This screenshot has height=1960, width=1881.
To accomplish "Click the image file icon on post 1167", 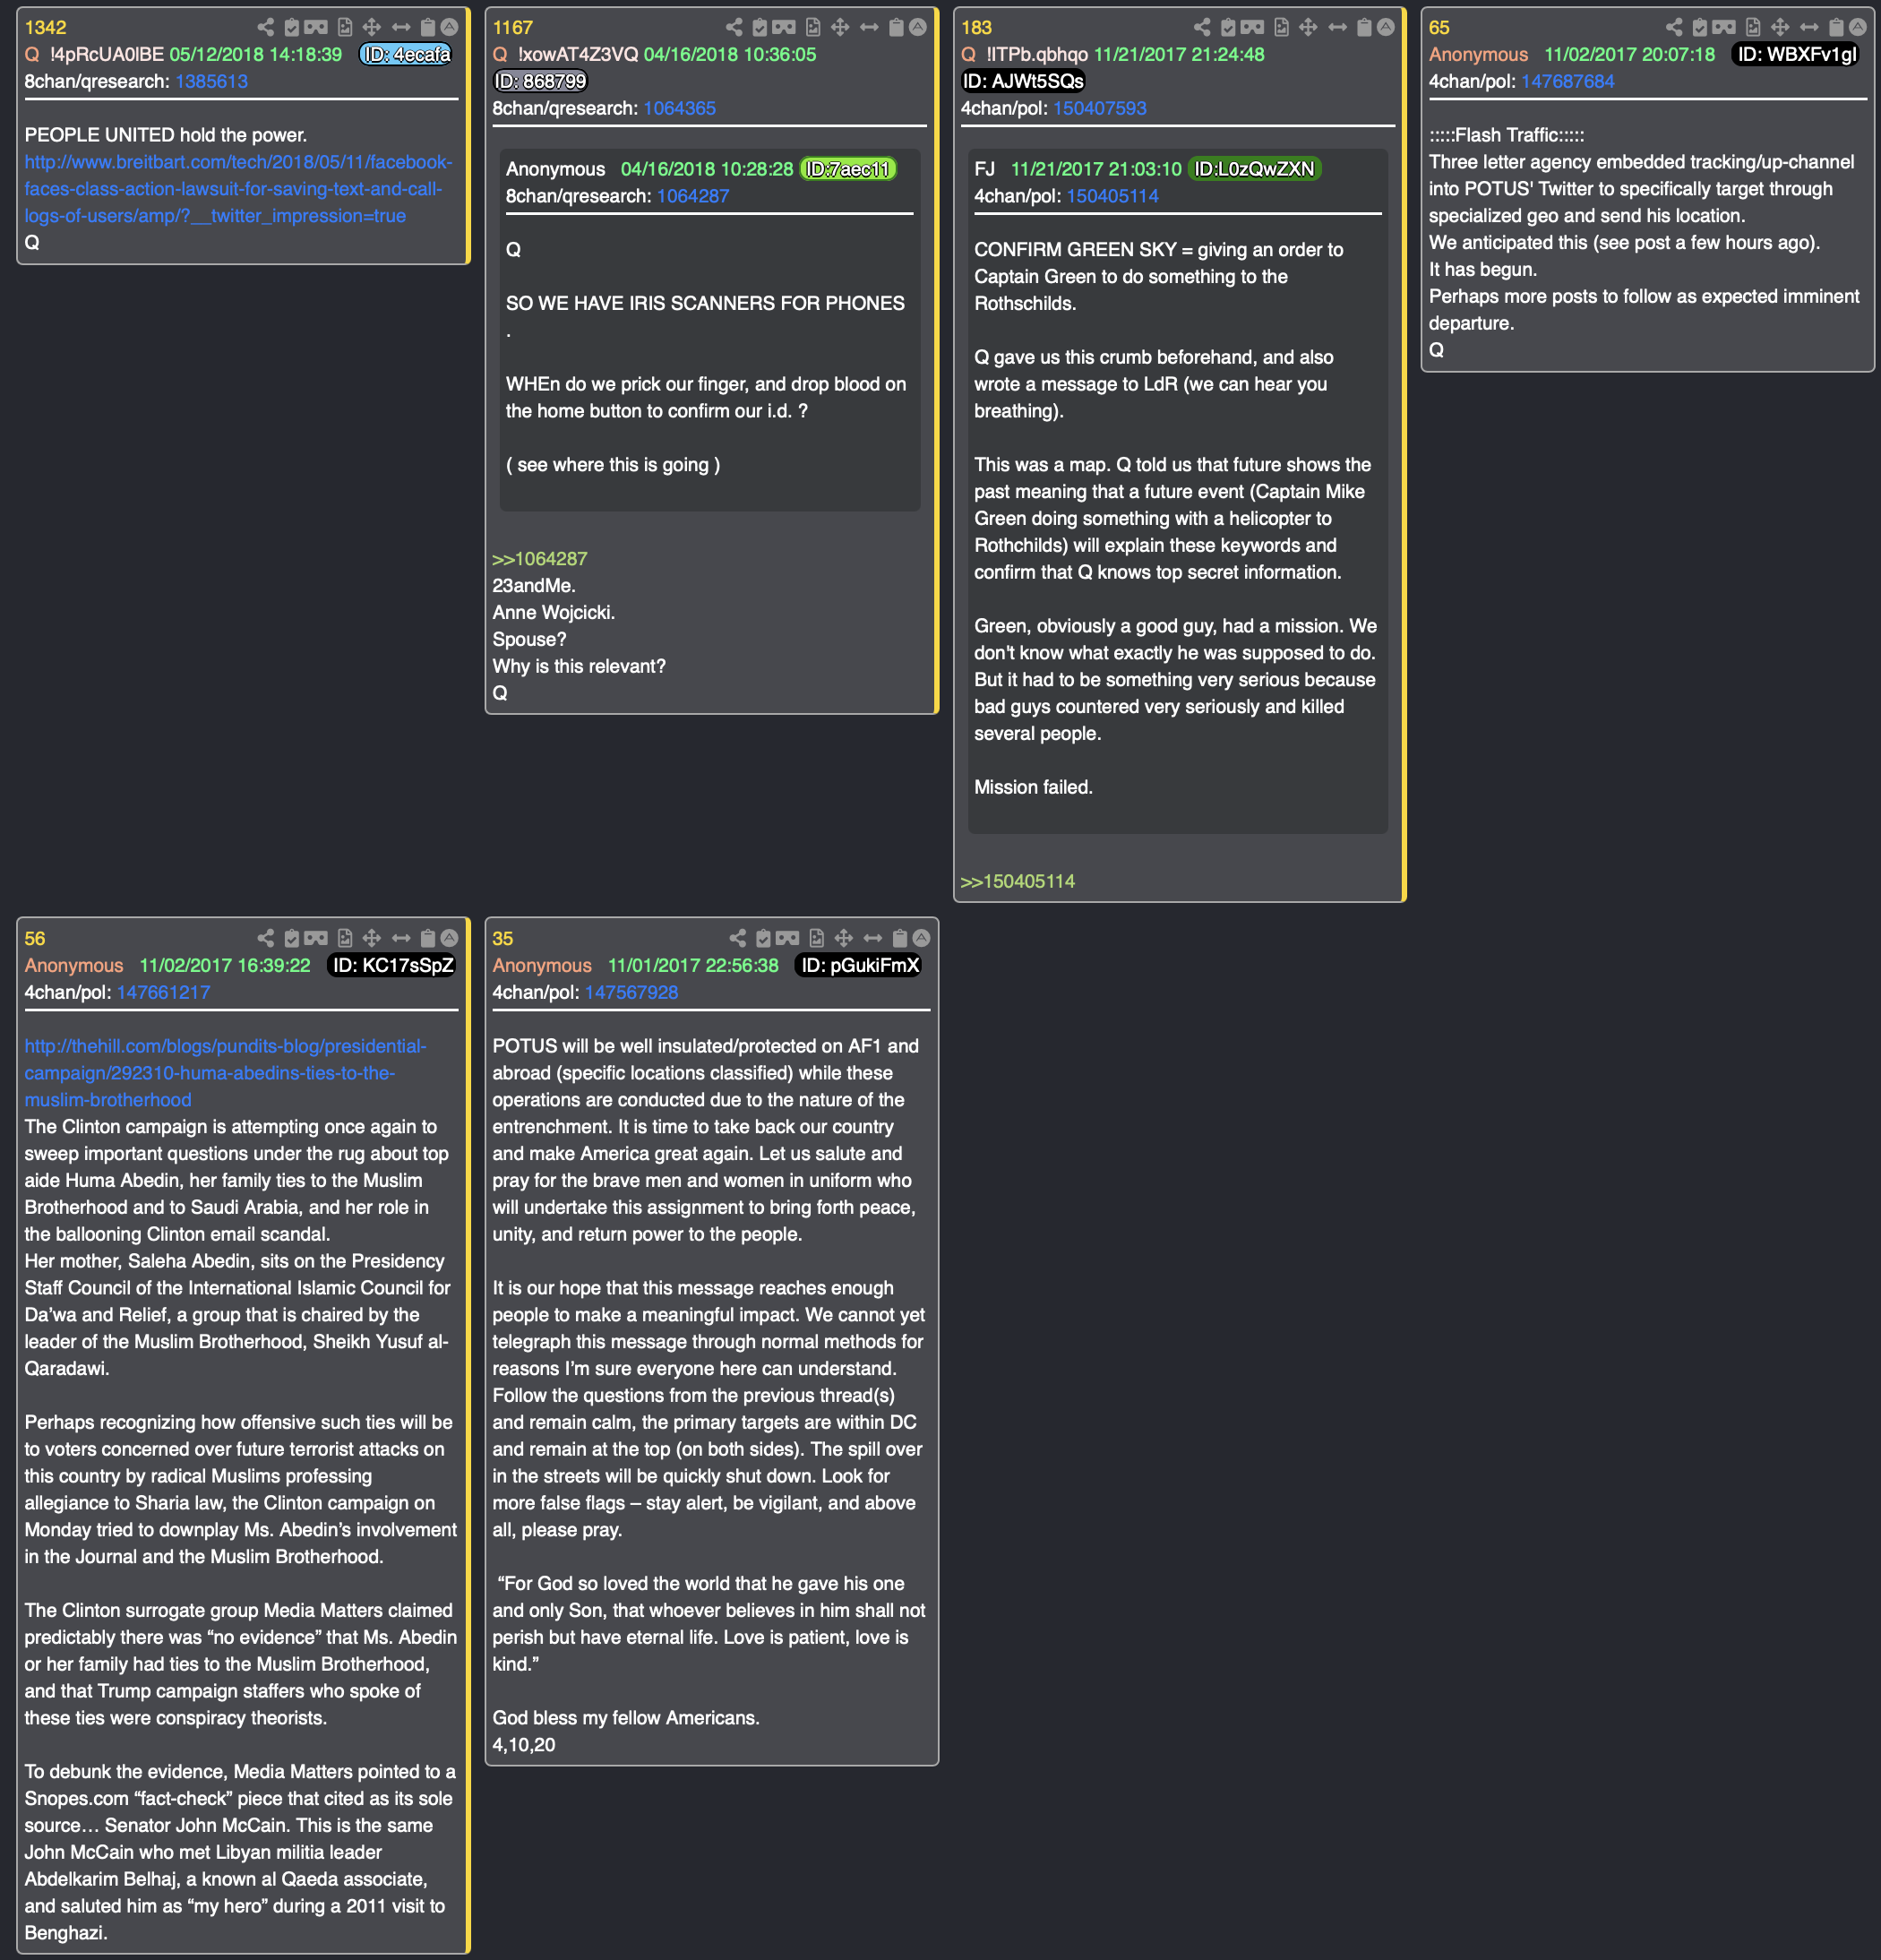I will pos(813,27).
